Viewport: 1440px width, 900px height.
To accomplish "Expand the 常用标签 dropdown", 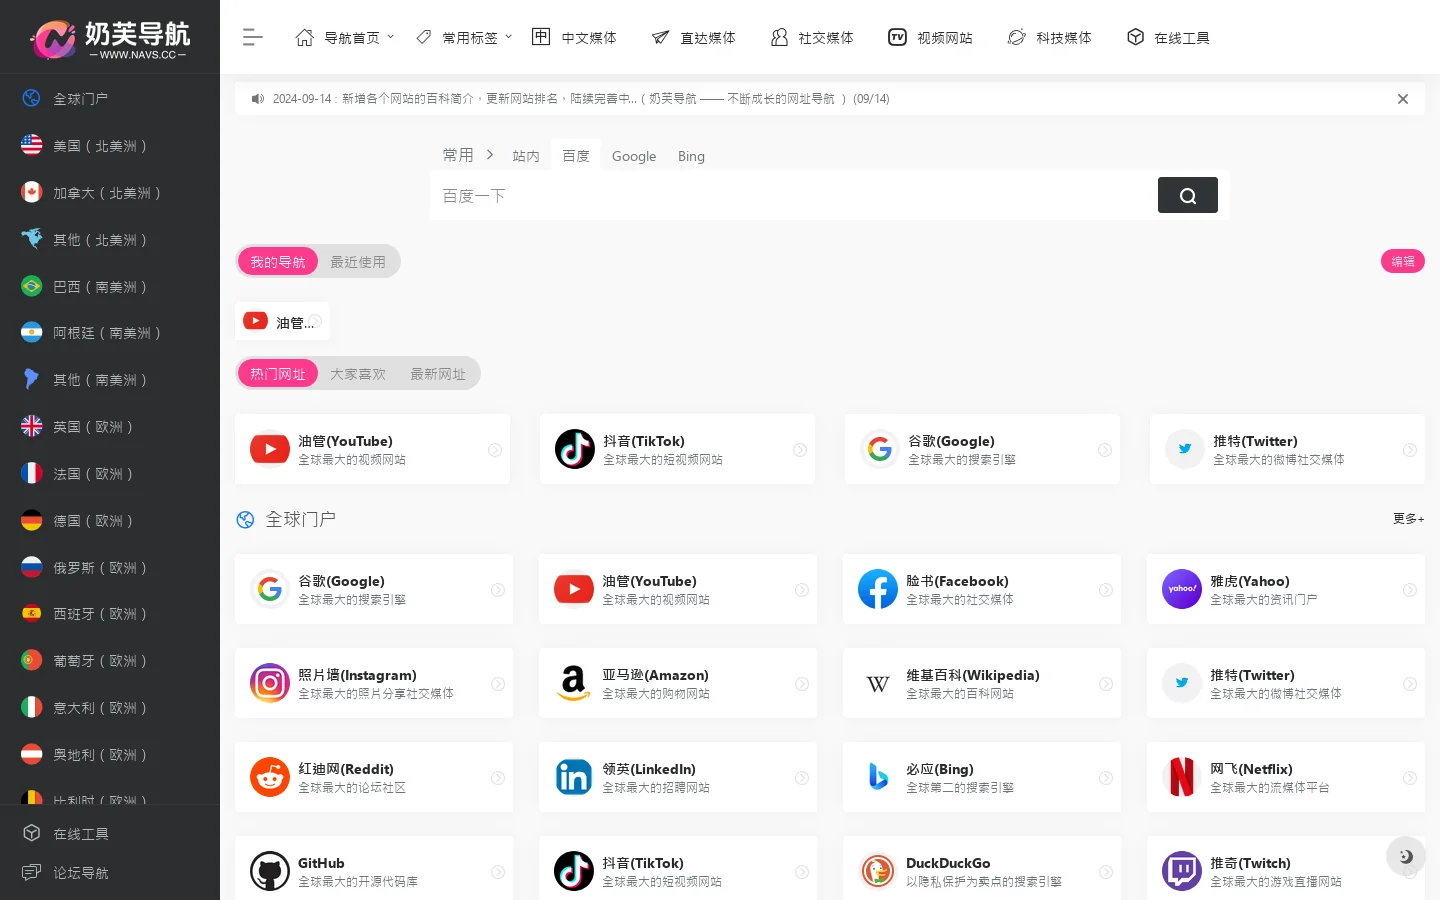I will point(464,37).
